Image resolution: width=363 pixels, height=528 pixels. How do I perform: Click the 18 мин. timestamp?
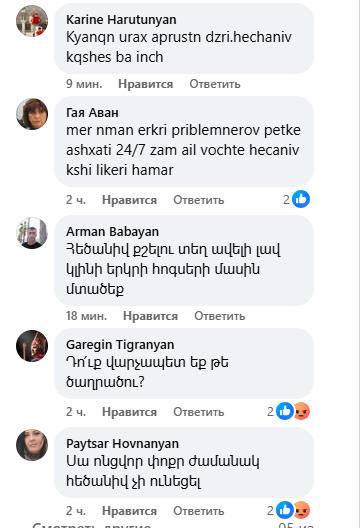[86, 316]
